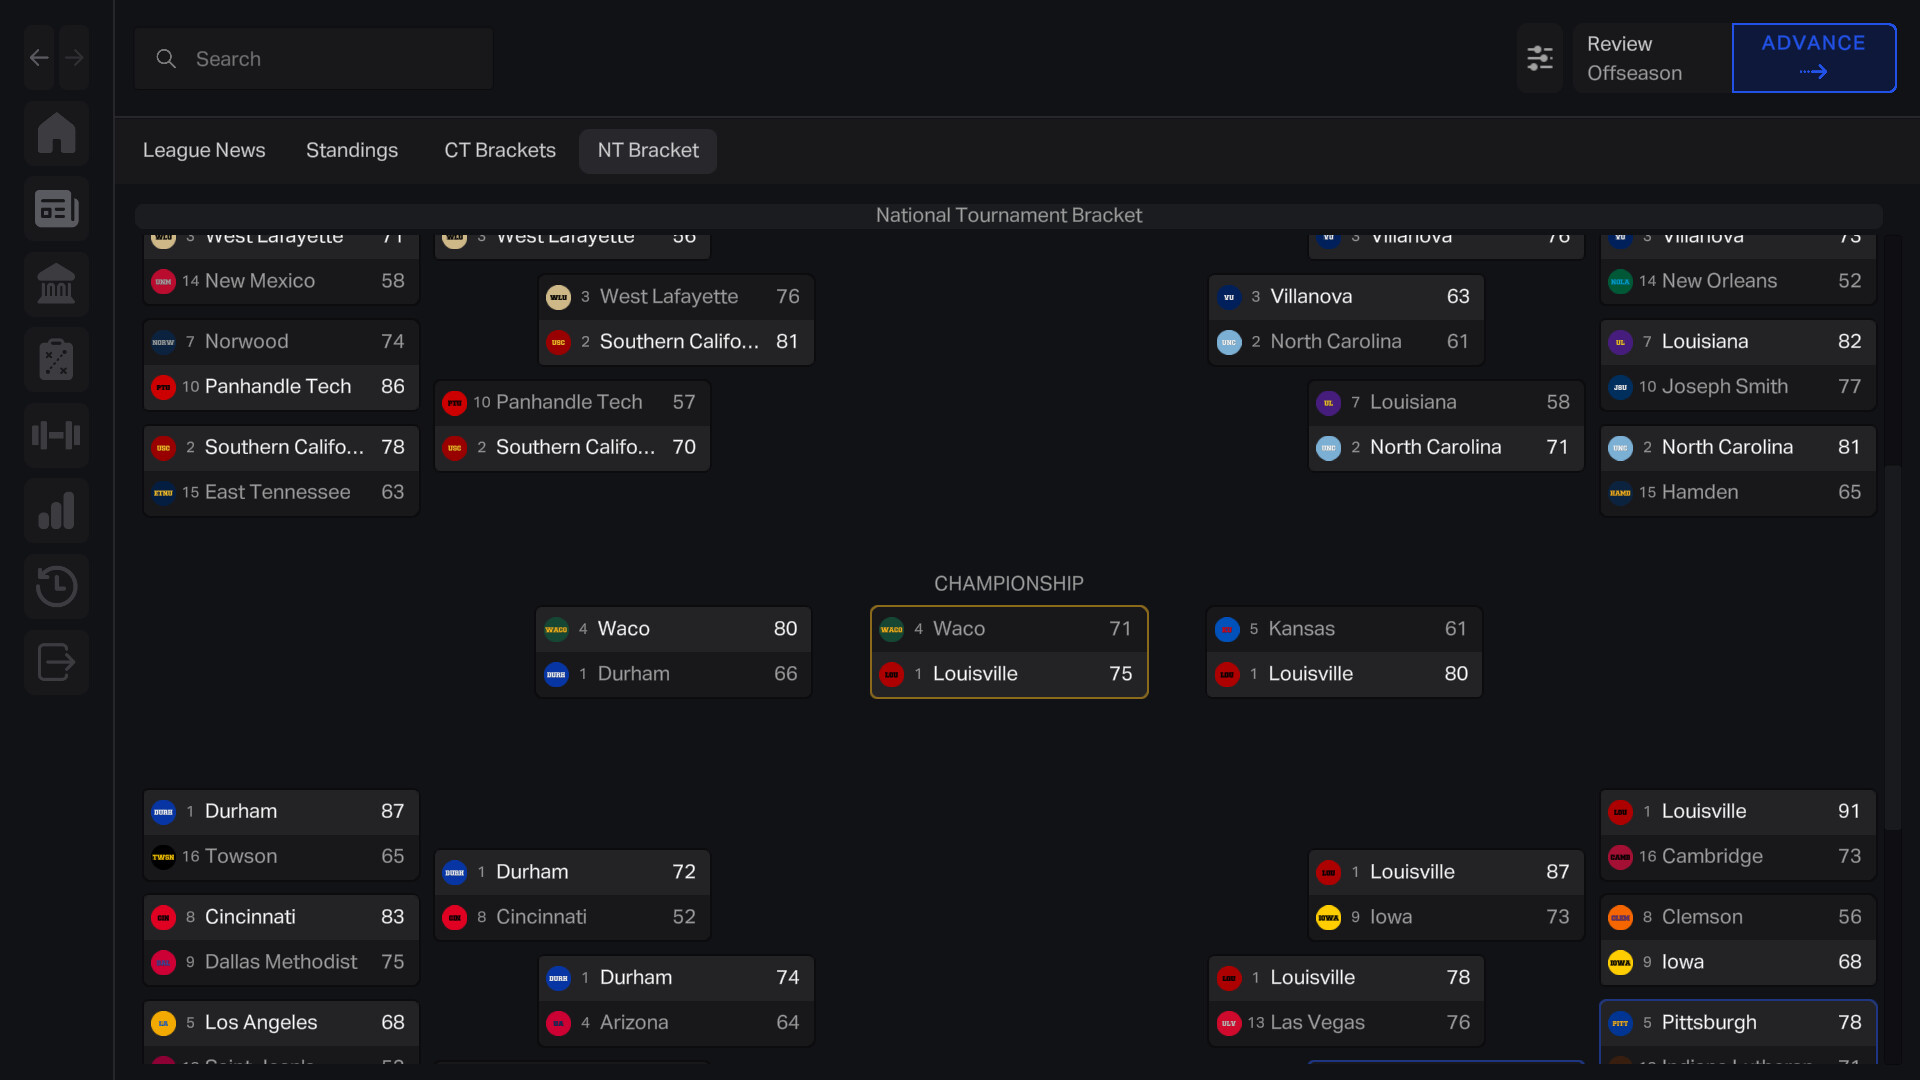Go to the home dashboard icon
Screen dimensions: 1920x1080
(57, 133)
